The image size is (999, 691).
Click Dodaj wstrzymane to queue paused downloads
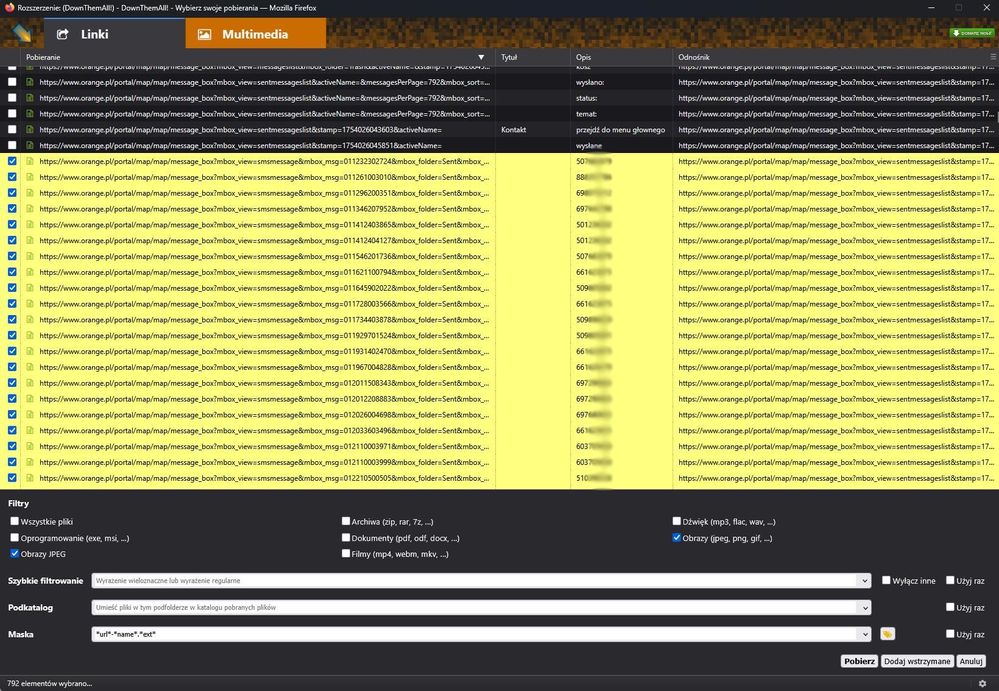pyautogui.click(x=917, y=661)
